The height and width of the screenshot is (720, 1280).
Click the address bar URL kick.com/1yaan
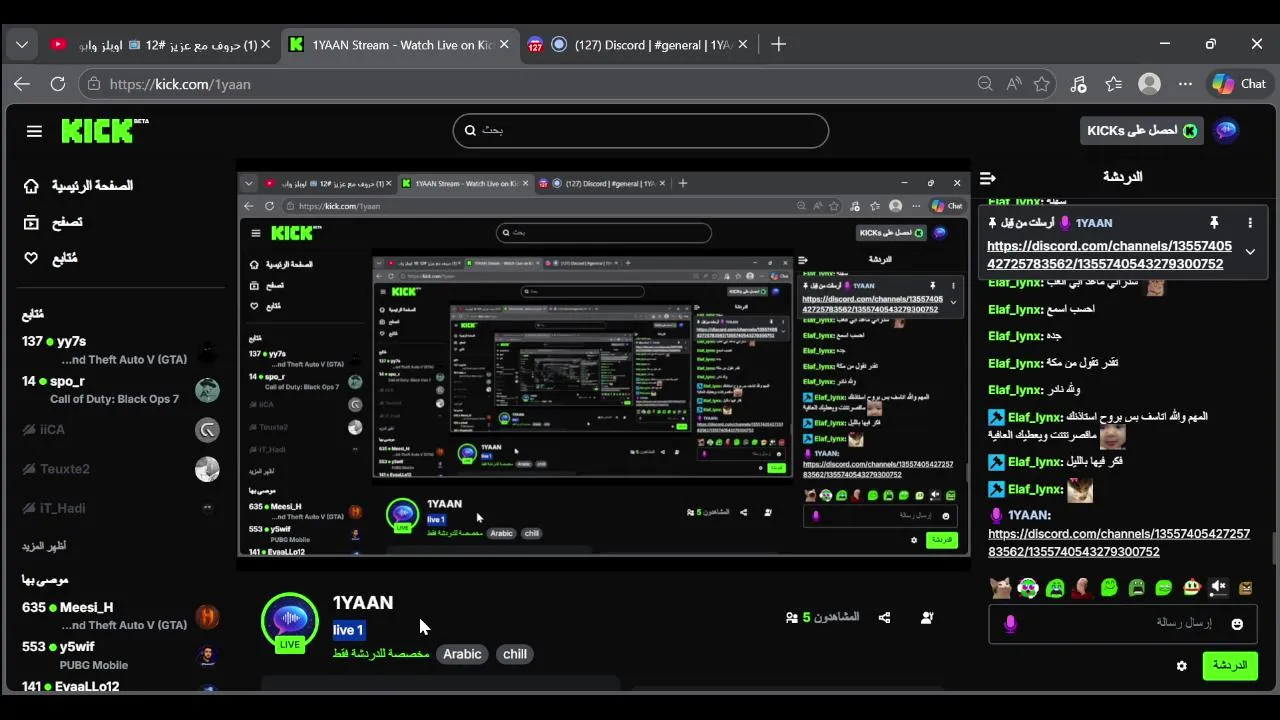(180, 84)
